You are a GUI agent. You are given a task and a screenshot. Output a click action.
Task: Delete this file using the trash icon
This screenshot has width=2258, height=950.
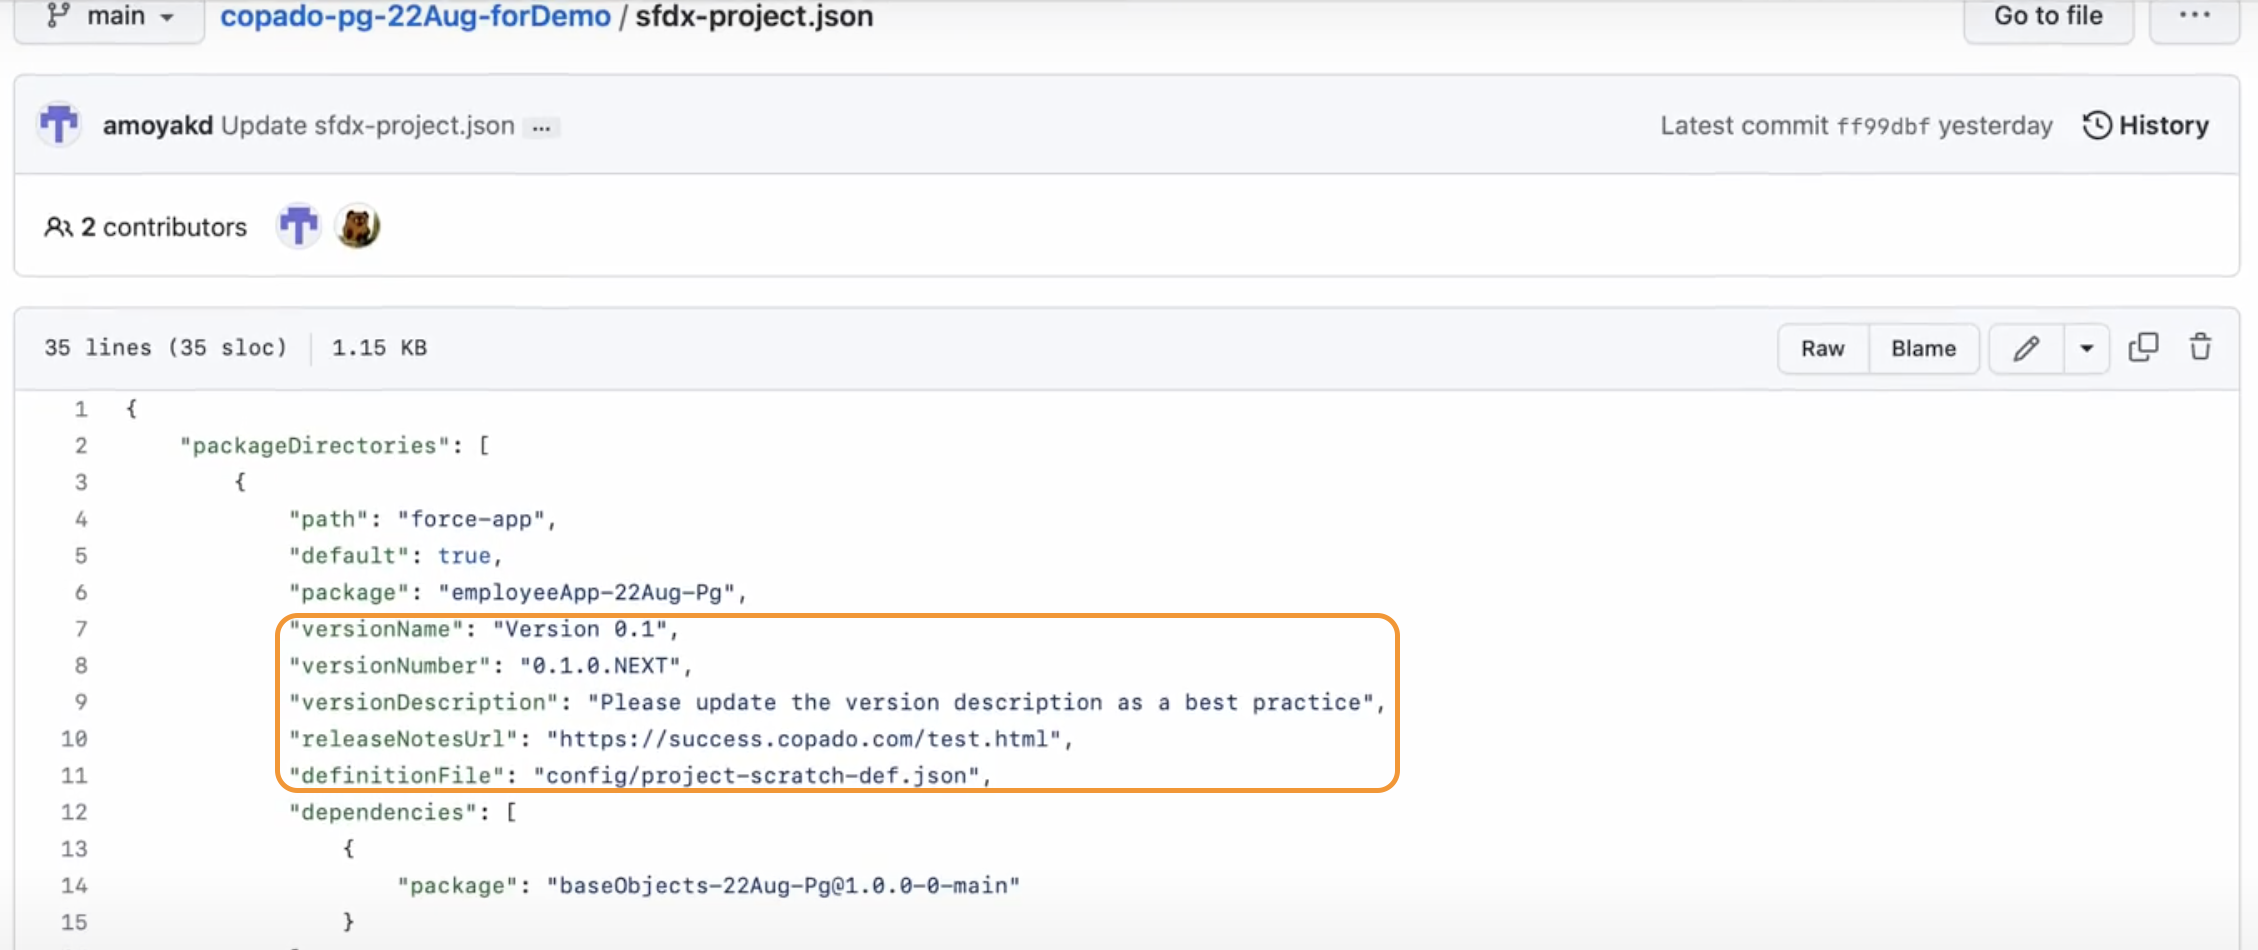point(2200,348)
